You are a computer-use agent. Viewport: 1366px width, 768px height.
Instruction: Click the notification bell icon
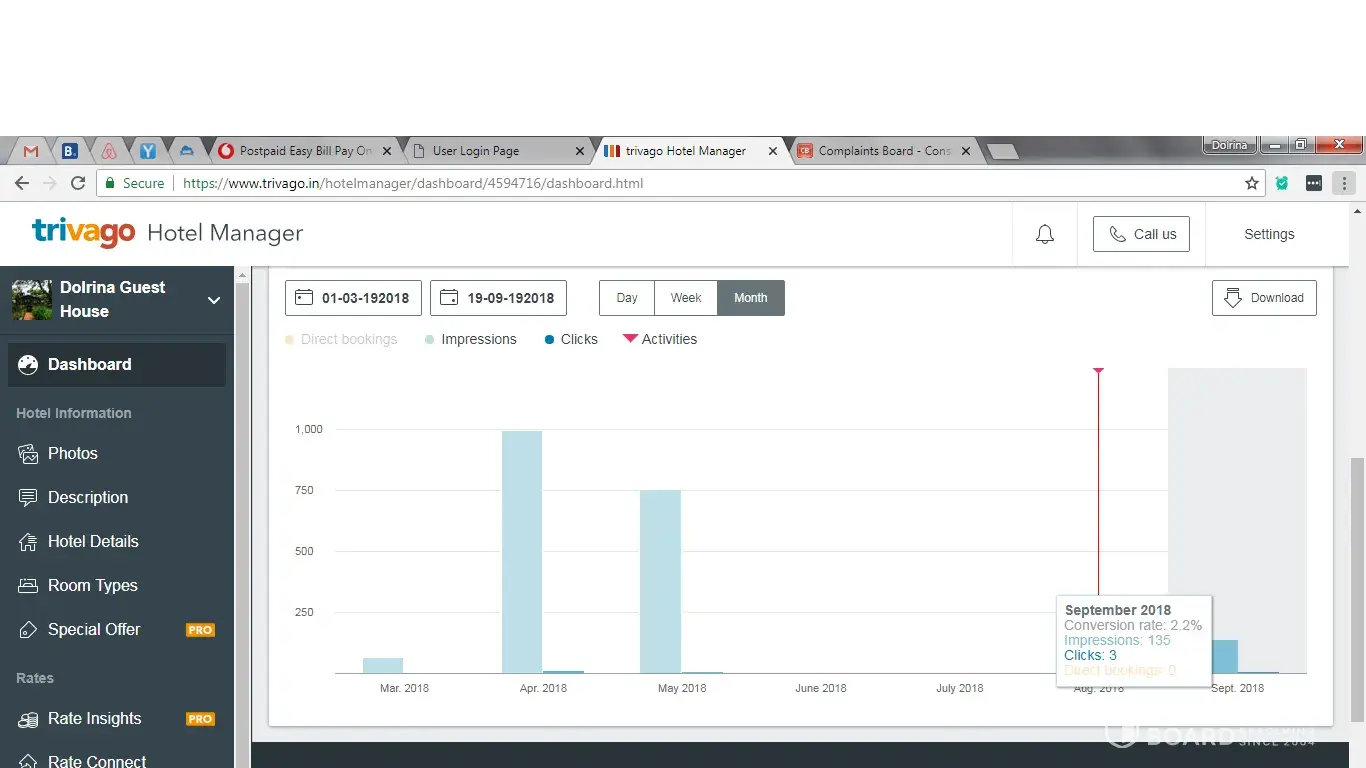click(1044, 234)
